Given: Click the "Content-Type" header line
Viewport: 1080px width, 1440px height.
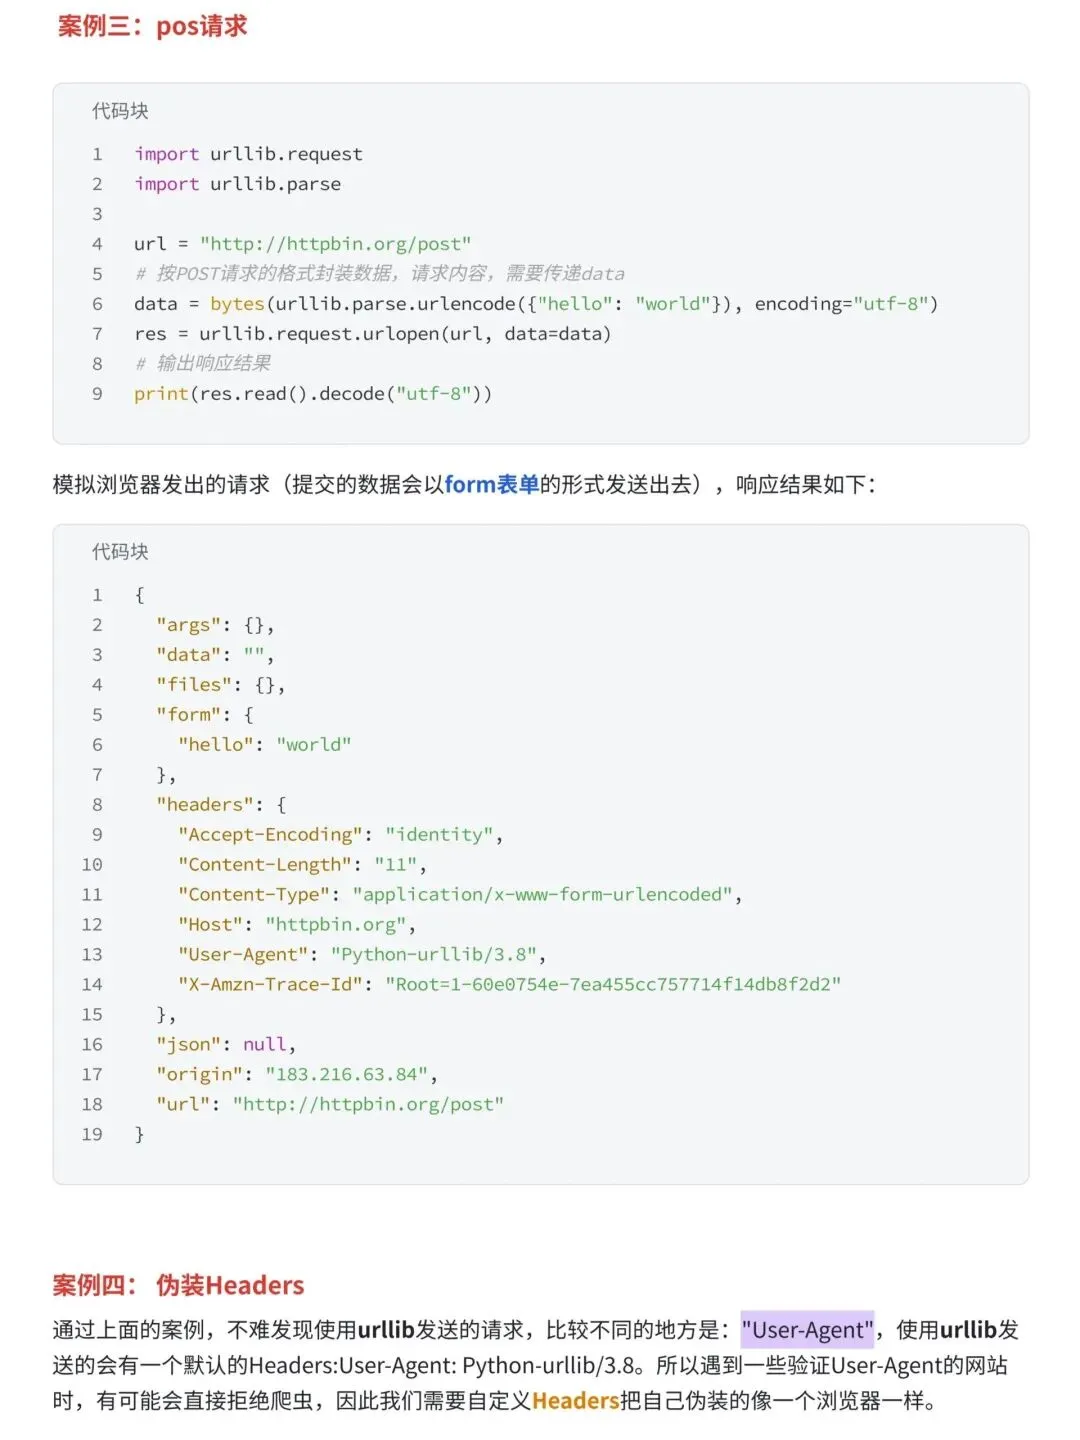Looking at the screenshot, I should (460, 895).
